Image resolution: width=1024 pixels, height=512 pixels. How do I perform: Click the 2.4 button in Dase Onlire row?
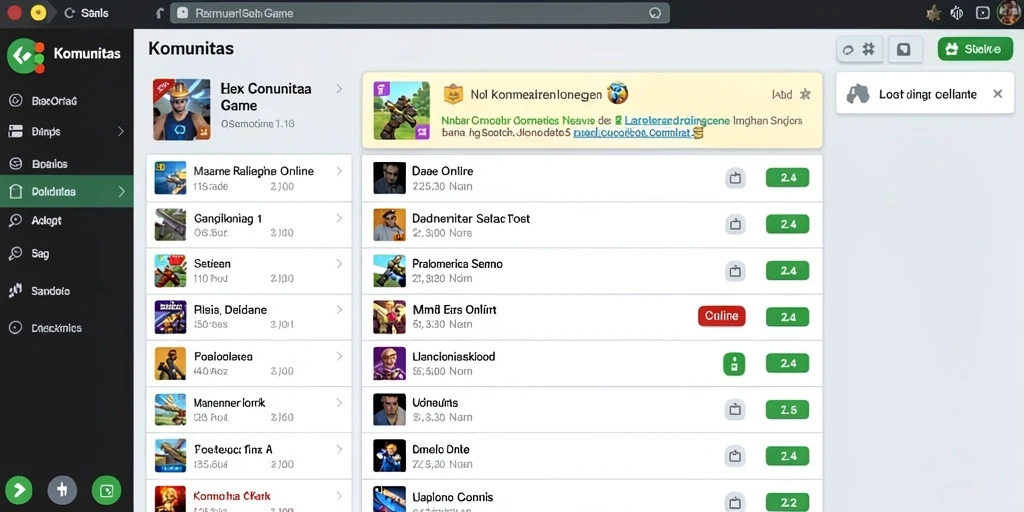(x=787, y=178)
